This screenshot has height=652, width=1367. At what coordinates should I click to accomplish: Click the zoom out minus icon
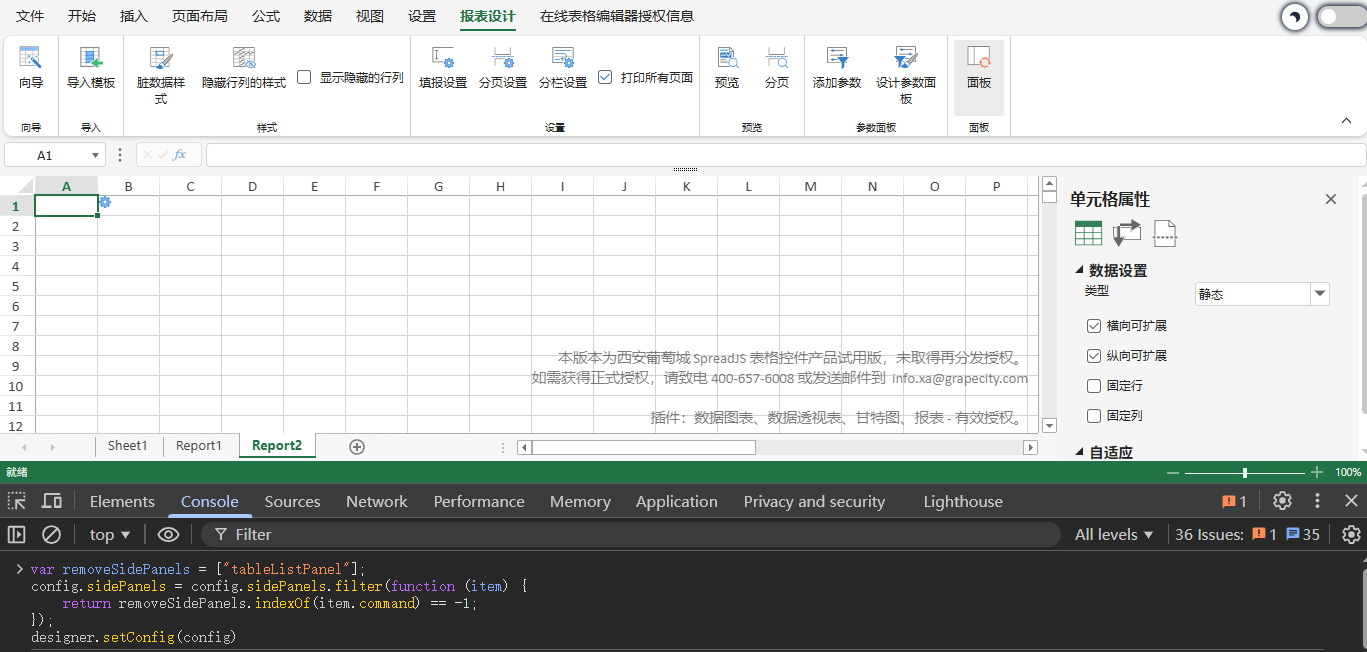(x=1173, y=472)
